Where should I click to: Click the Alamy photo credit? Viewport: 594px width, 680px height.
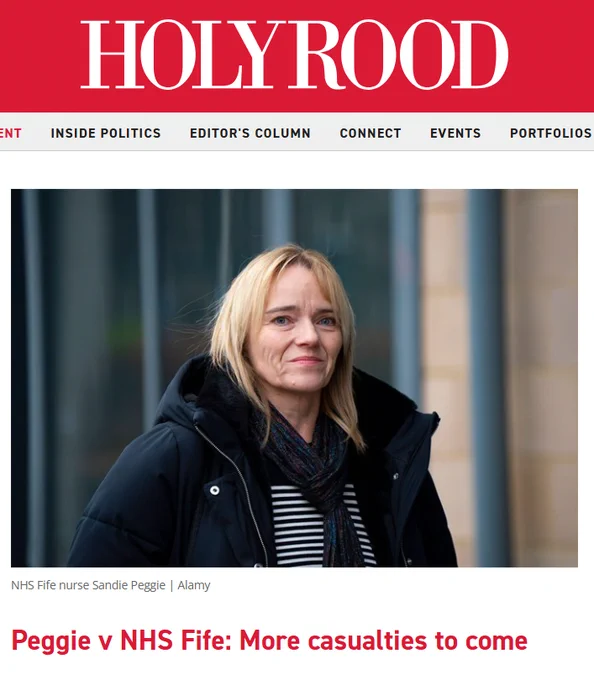(x=194, y=585)
